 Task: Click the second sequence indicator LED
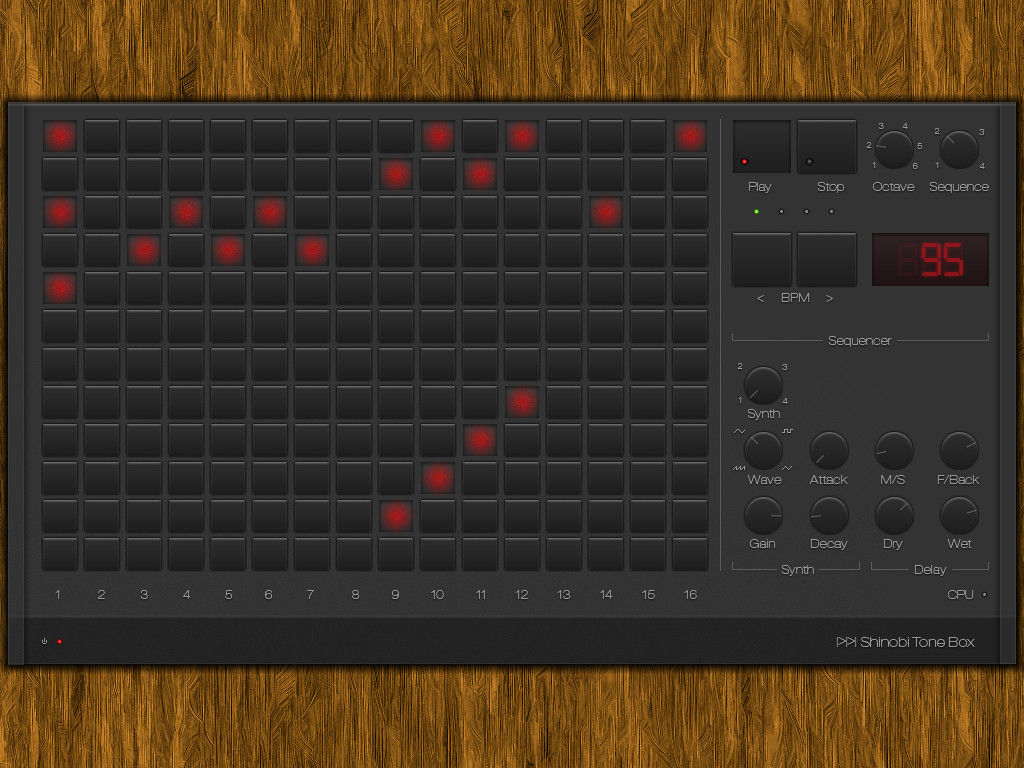point(781,212)
